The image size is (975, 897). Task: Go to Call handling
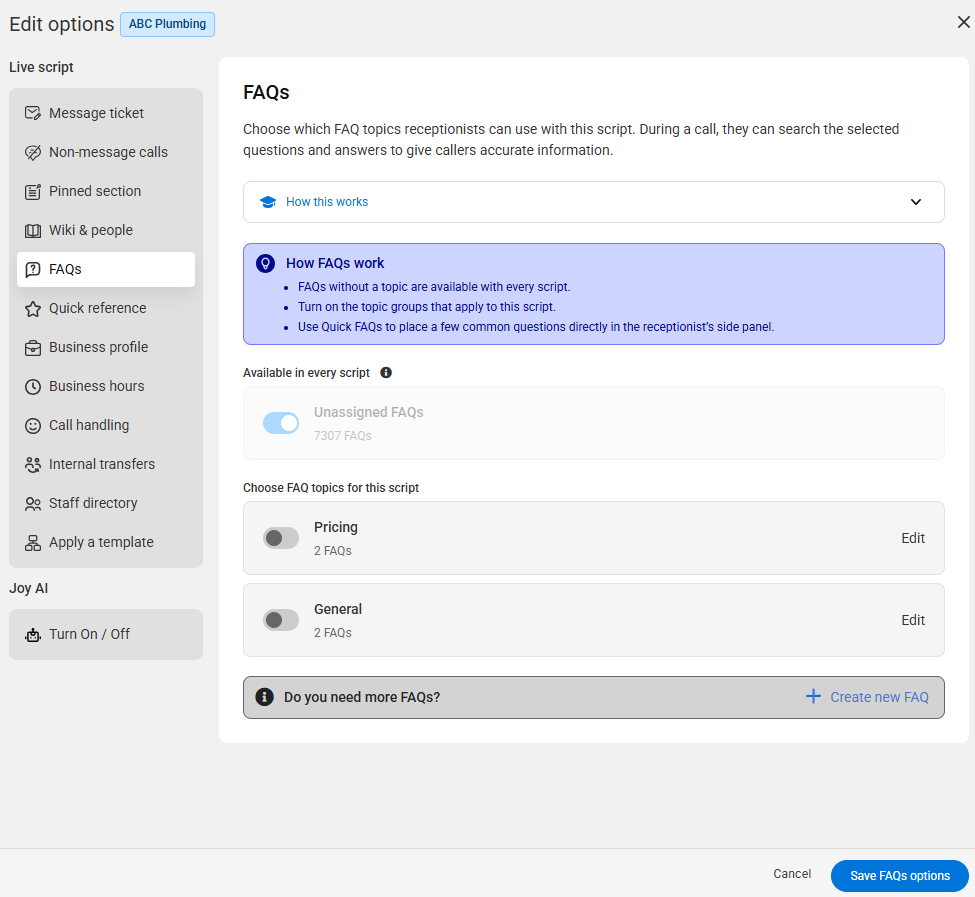(106, 425)
